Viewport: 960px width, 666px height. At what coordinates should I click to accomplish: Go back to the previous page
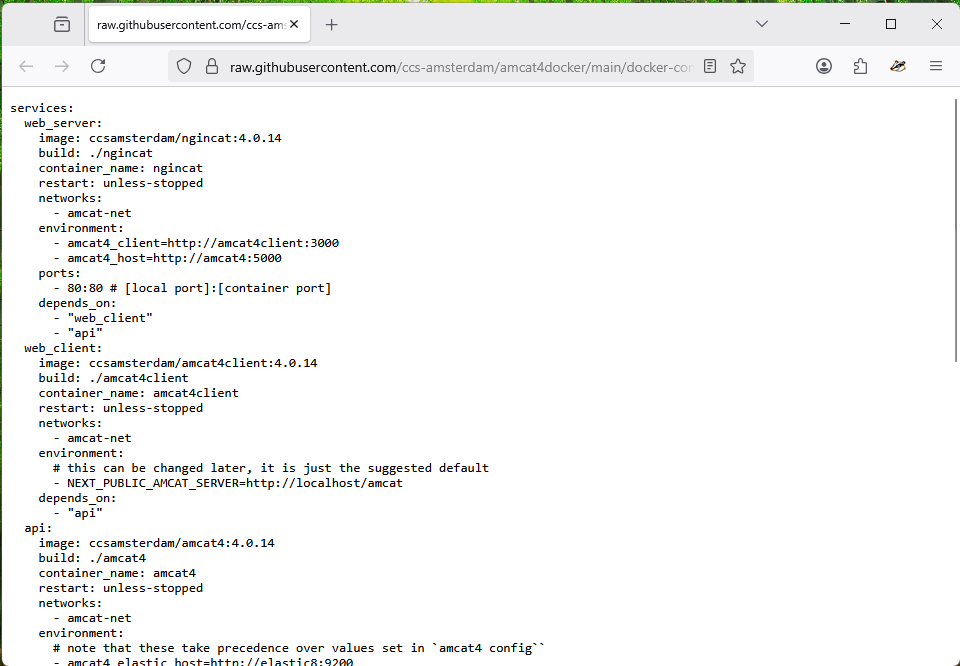26,66
